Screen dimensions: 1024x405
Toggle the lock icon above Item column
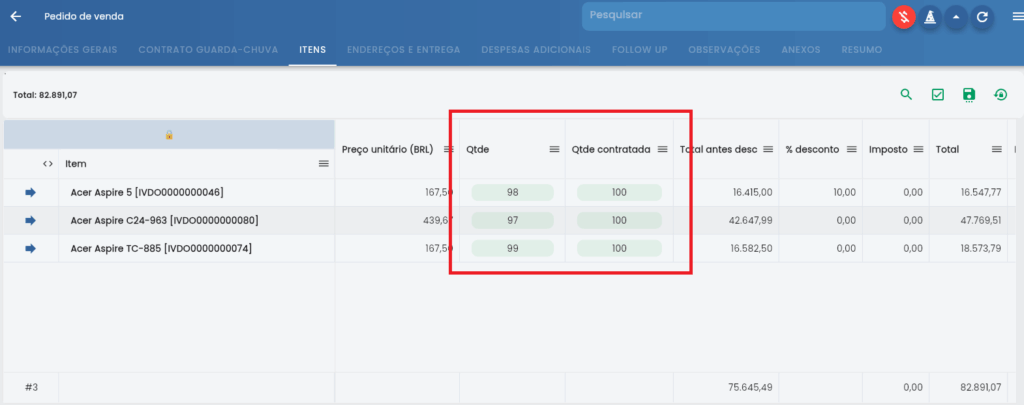169,135
